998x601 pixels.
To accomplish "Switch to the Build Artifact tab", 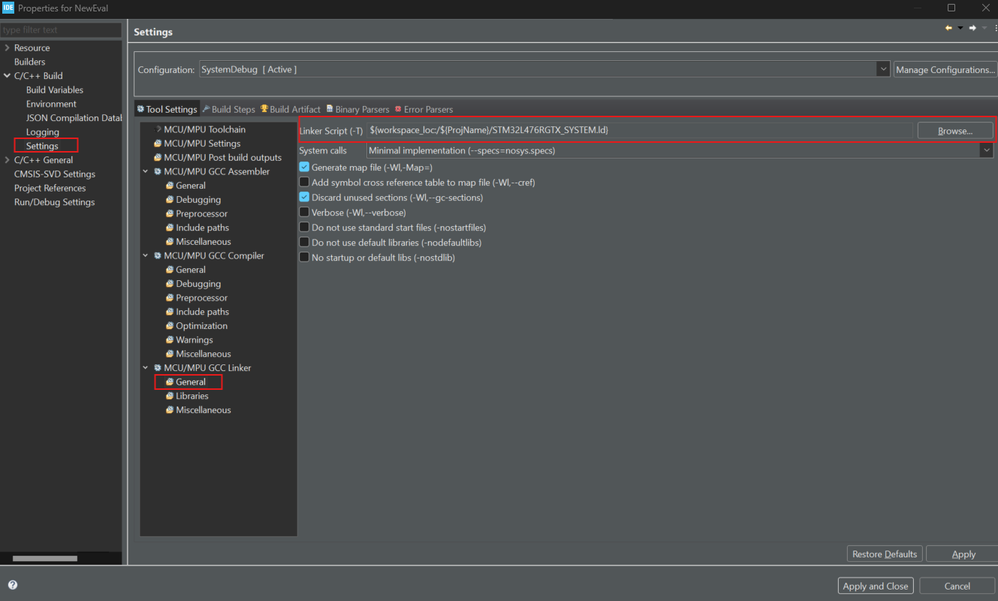I will 290,109.
